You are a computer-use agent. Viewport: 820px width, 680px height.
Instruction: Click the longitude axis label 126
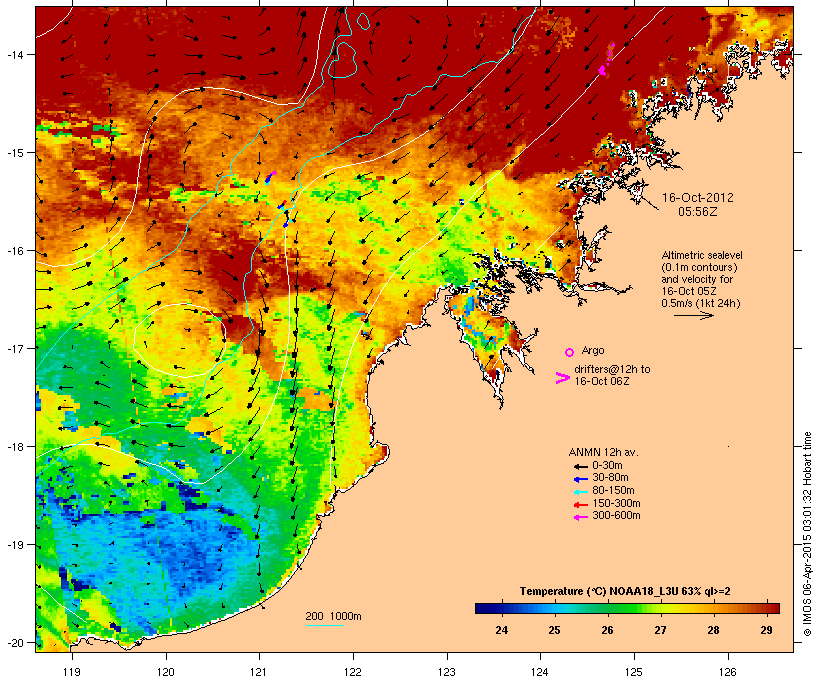(727, 672)
